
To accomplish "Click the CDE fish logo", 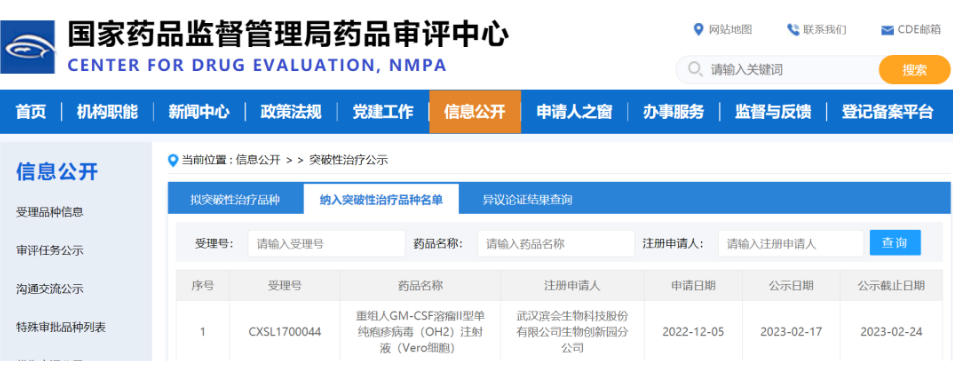I will [x=27, y=47].
